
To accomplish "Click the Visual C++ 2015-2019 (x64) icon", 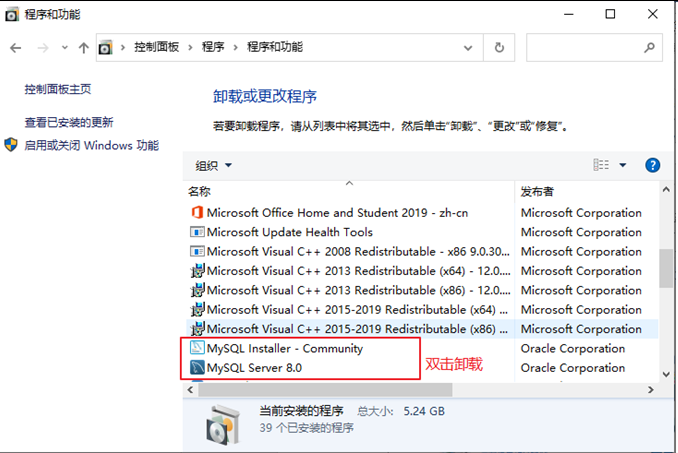I will click(197, 310).
